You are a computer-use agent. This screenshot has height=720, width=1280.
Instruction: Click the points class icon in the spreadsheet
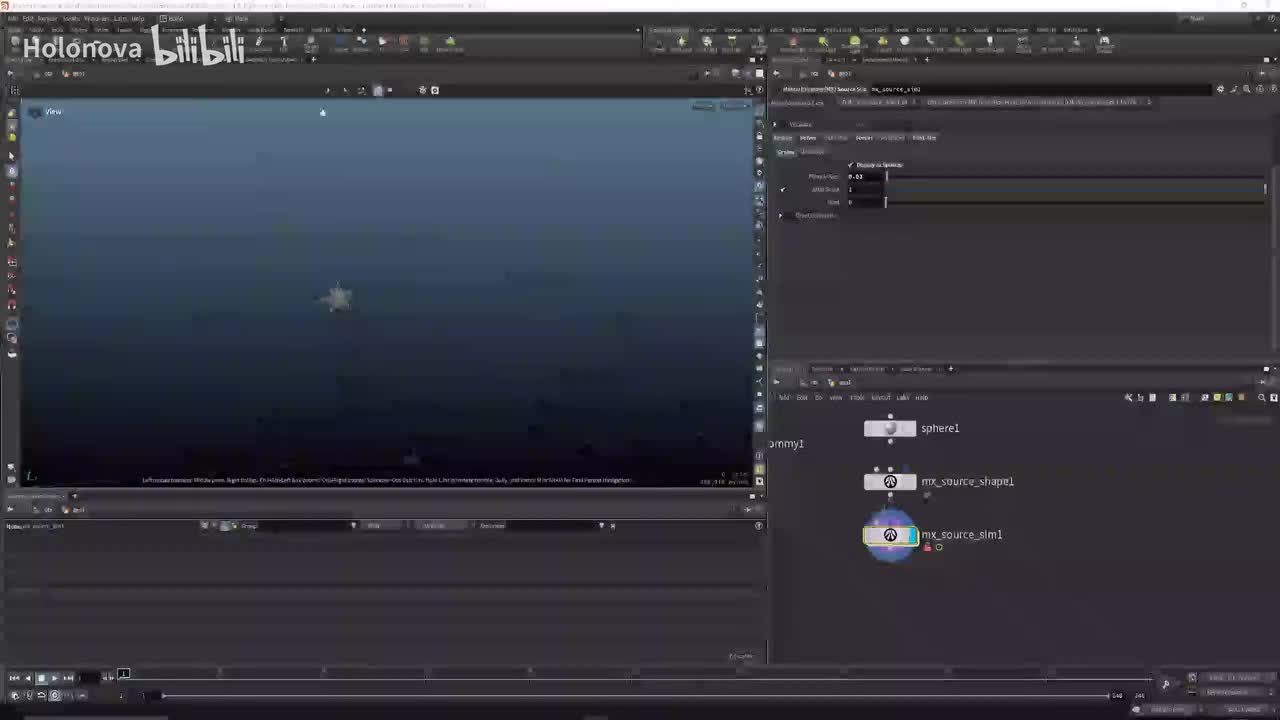pyautogui.click(x=205, y=526)
